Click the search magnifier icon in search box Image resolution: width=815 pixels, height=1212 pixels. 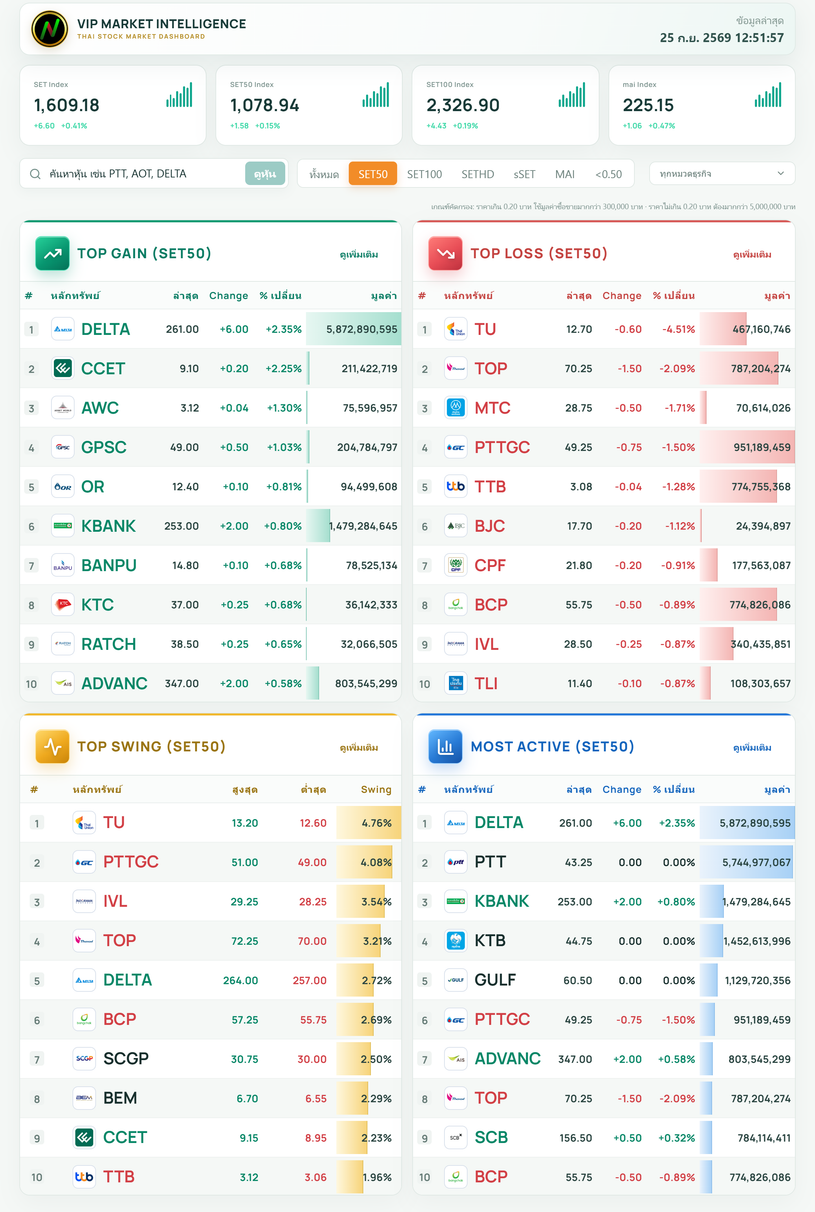(x=36, y=174)
